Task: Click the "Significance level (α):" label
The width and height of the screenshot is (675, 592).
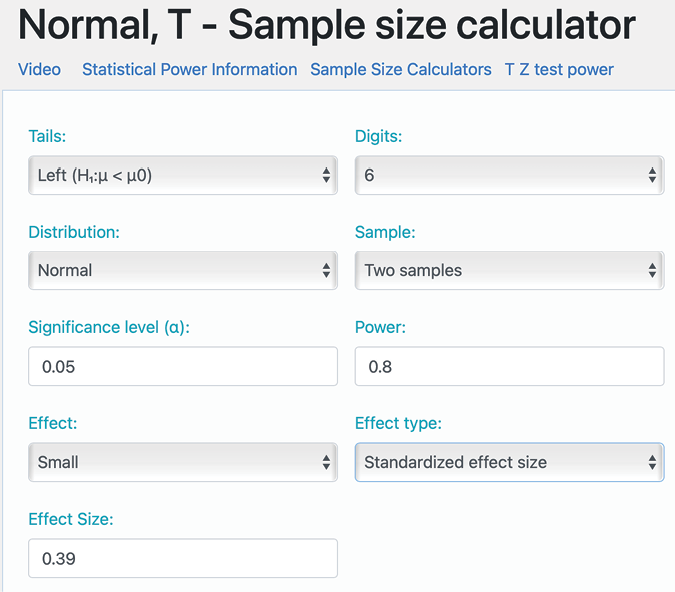Action: (109, 328)
